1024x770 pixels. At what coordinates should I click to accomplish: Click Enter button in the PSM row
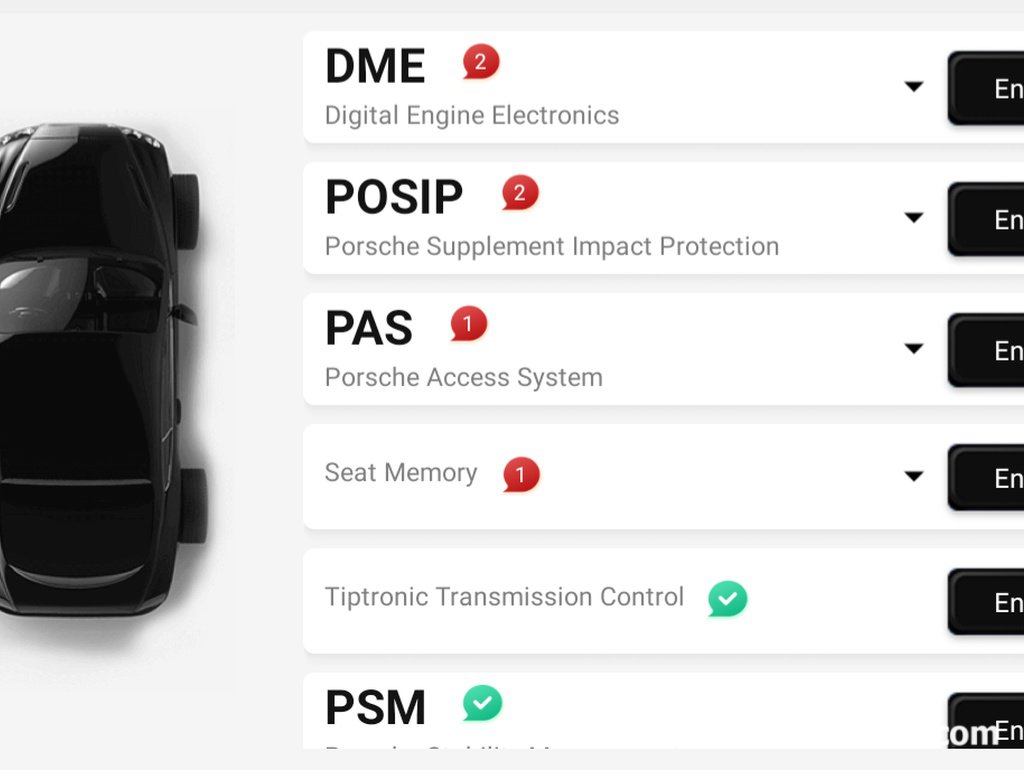click(x=985, y=720)
